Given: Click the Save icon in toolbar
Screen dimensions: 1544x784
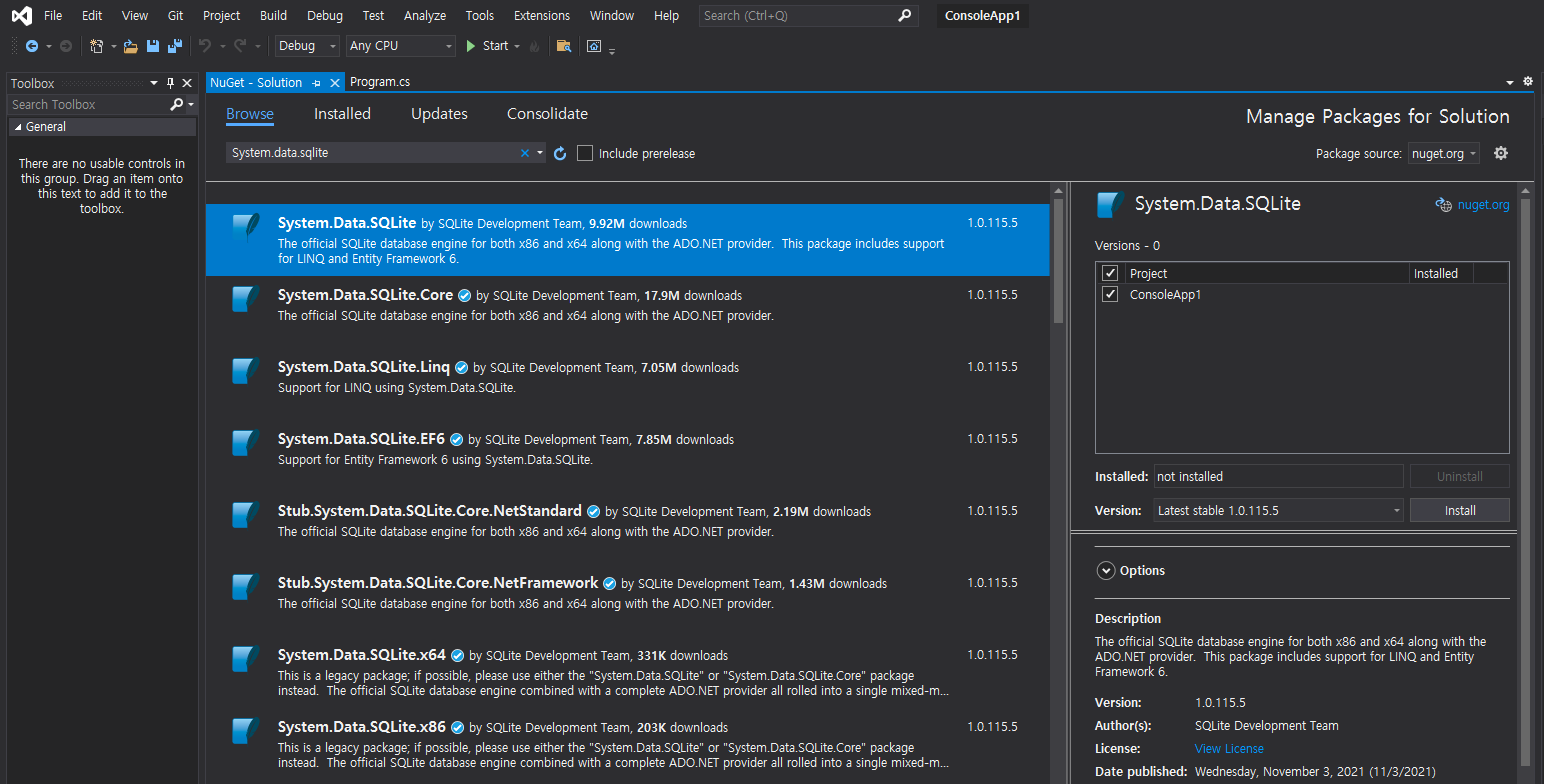Looking at the screenshot, I should [153, 46].
